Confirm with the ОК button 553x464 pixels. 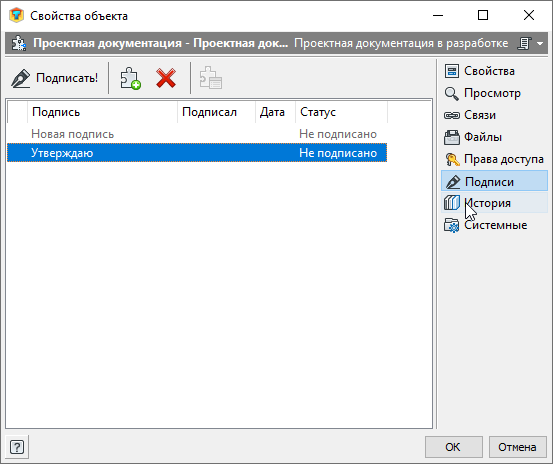[x=454, y=447]
